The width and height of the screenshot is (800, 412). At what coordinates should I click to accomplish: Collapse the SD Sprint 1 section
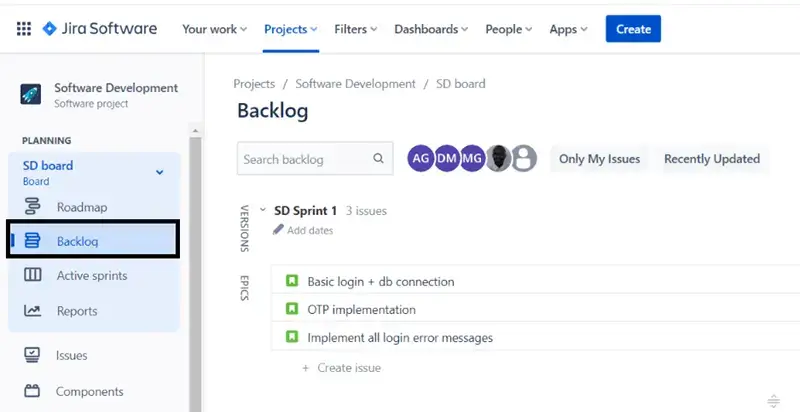[x=263, y=211]
